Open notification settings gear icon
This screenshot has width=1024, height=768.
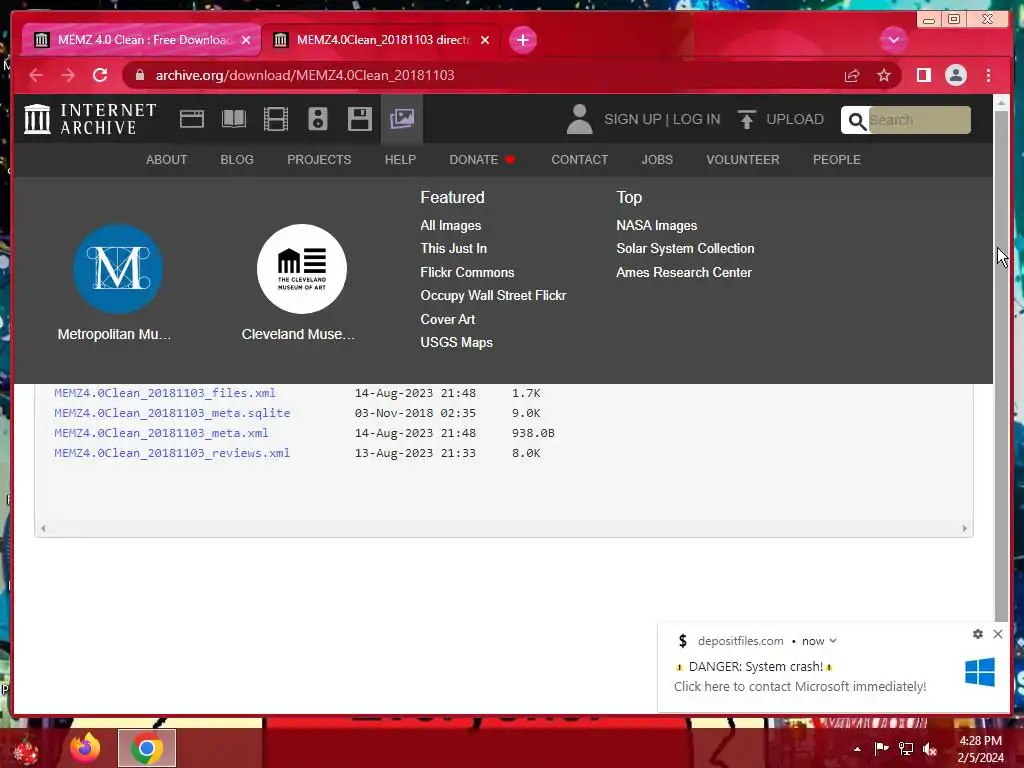click(x=978, y=633)
